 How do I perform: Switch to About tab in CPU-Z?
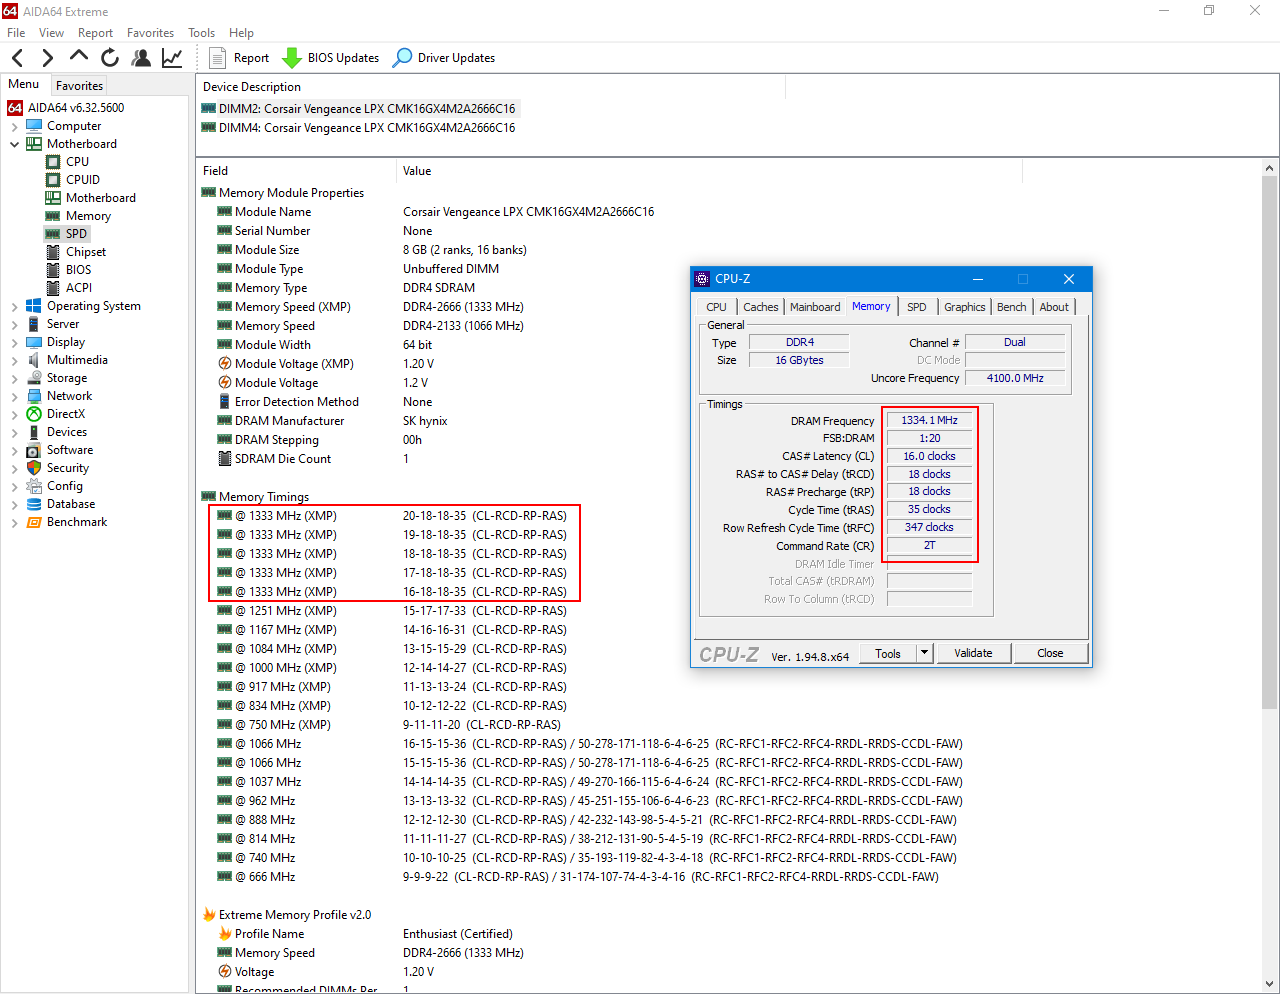[1054, 307]
